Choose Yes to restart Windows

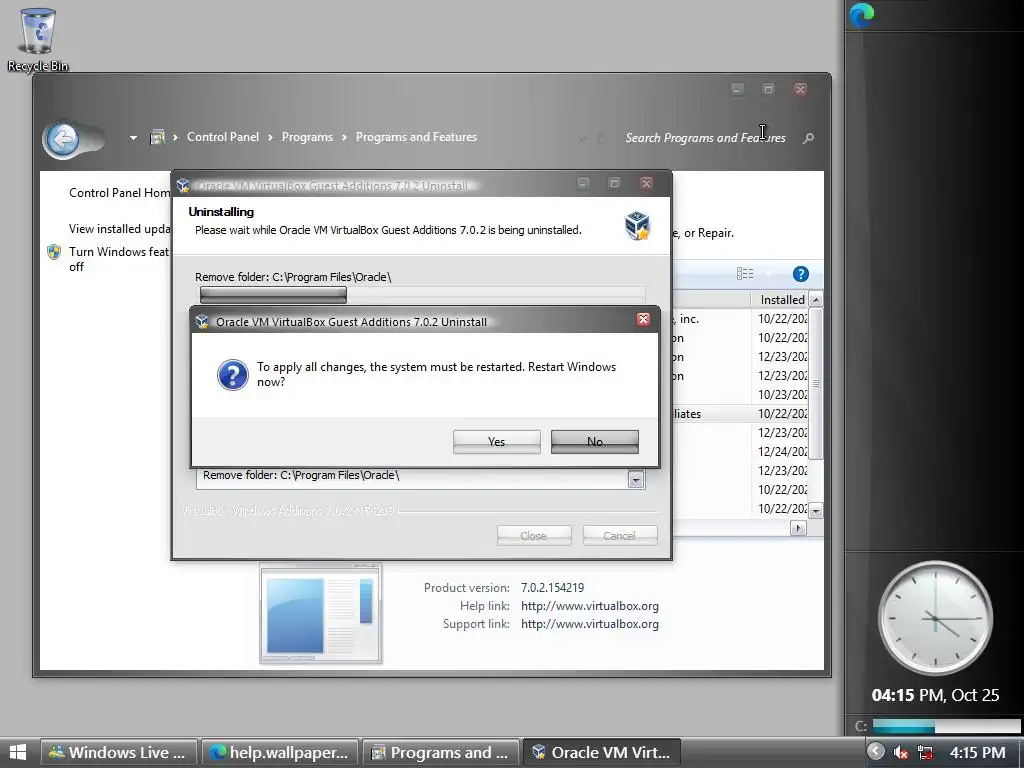click(496, 441)
